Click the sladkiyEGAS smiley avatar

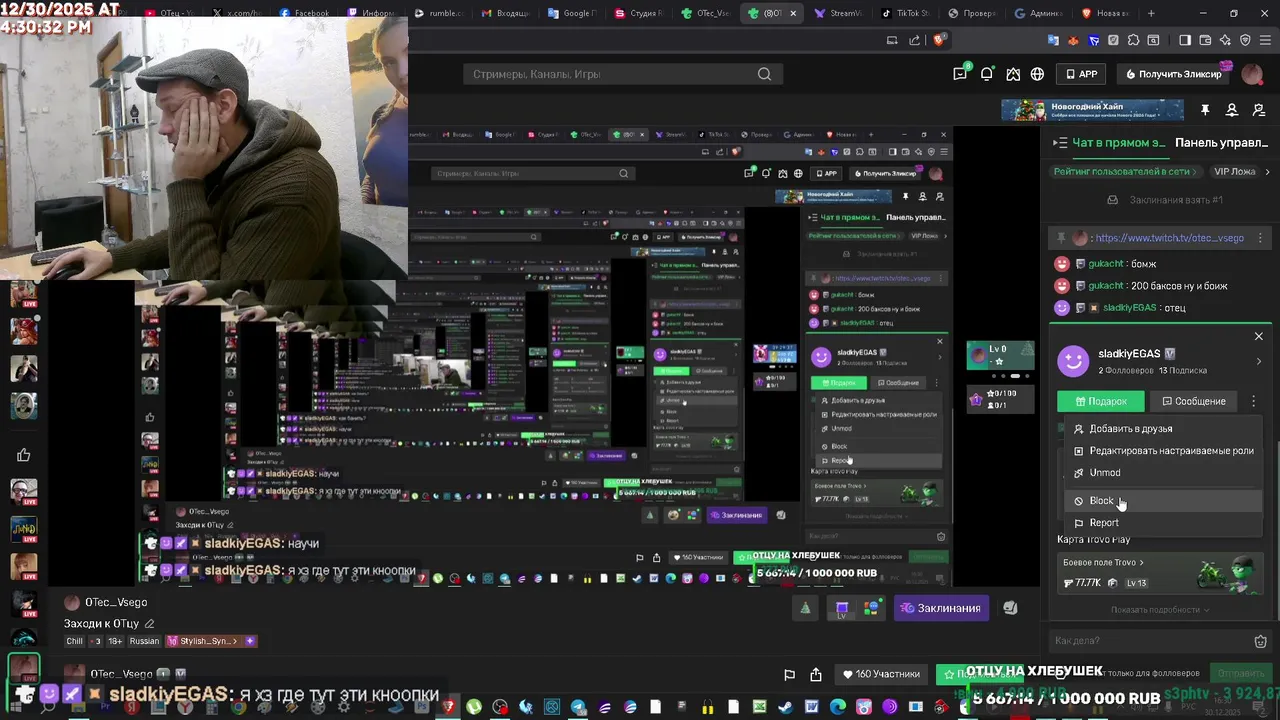click(1073, 361)
